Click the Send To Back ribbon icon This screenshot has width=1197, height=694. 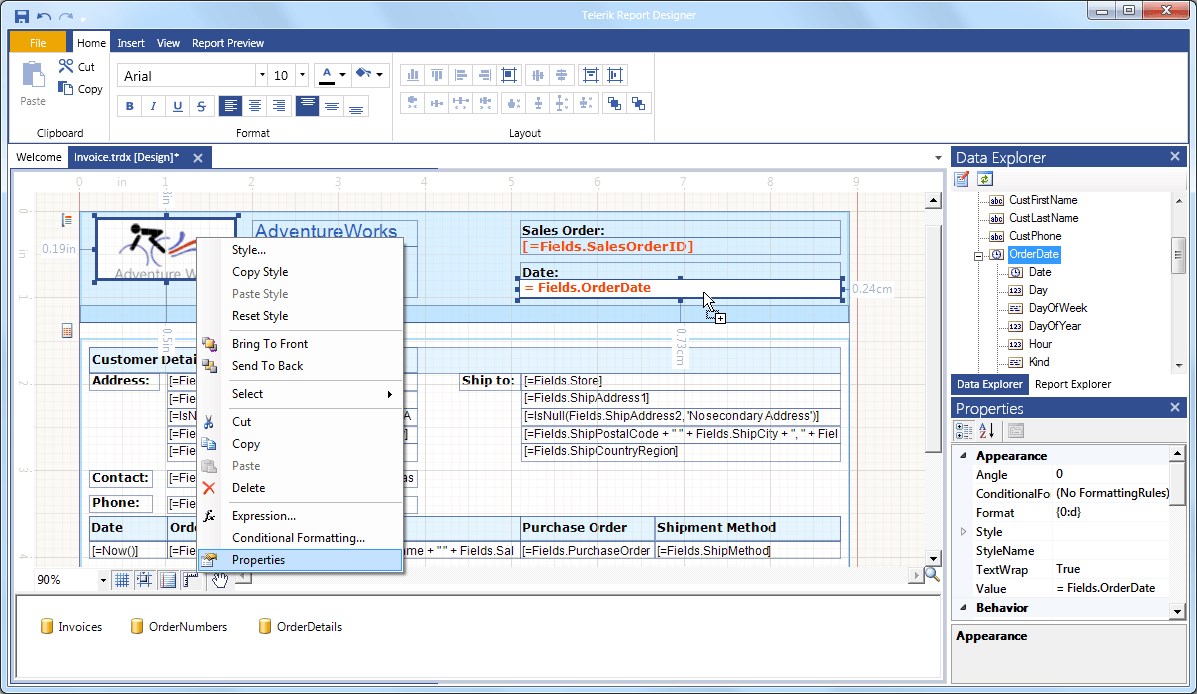[x=638, y=103]
